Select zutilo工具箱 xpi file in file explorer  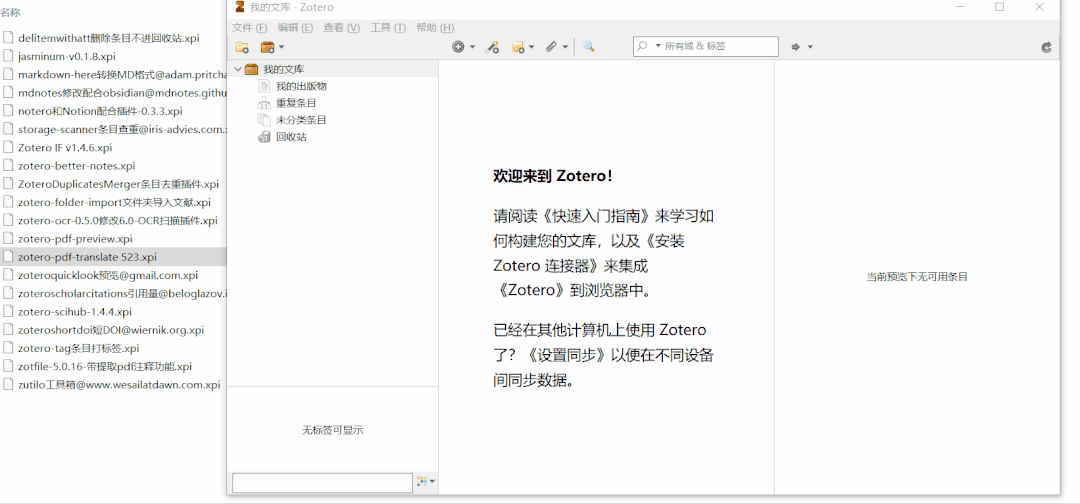pos(119,384)
